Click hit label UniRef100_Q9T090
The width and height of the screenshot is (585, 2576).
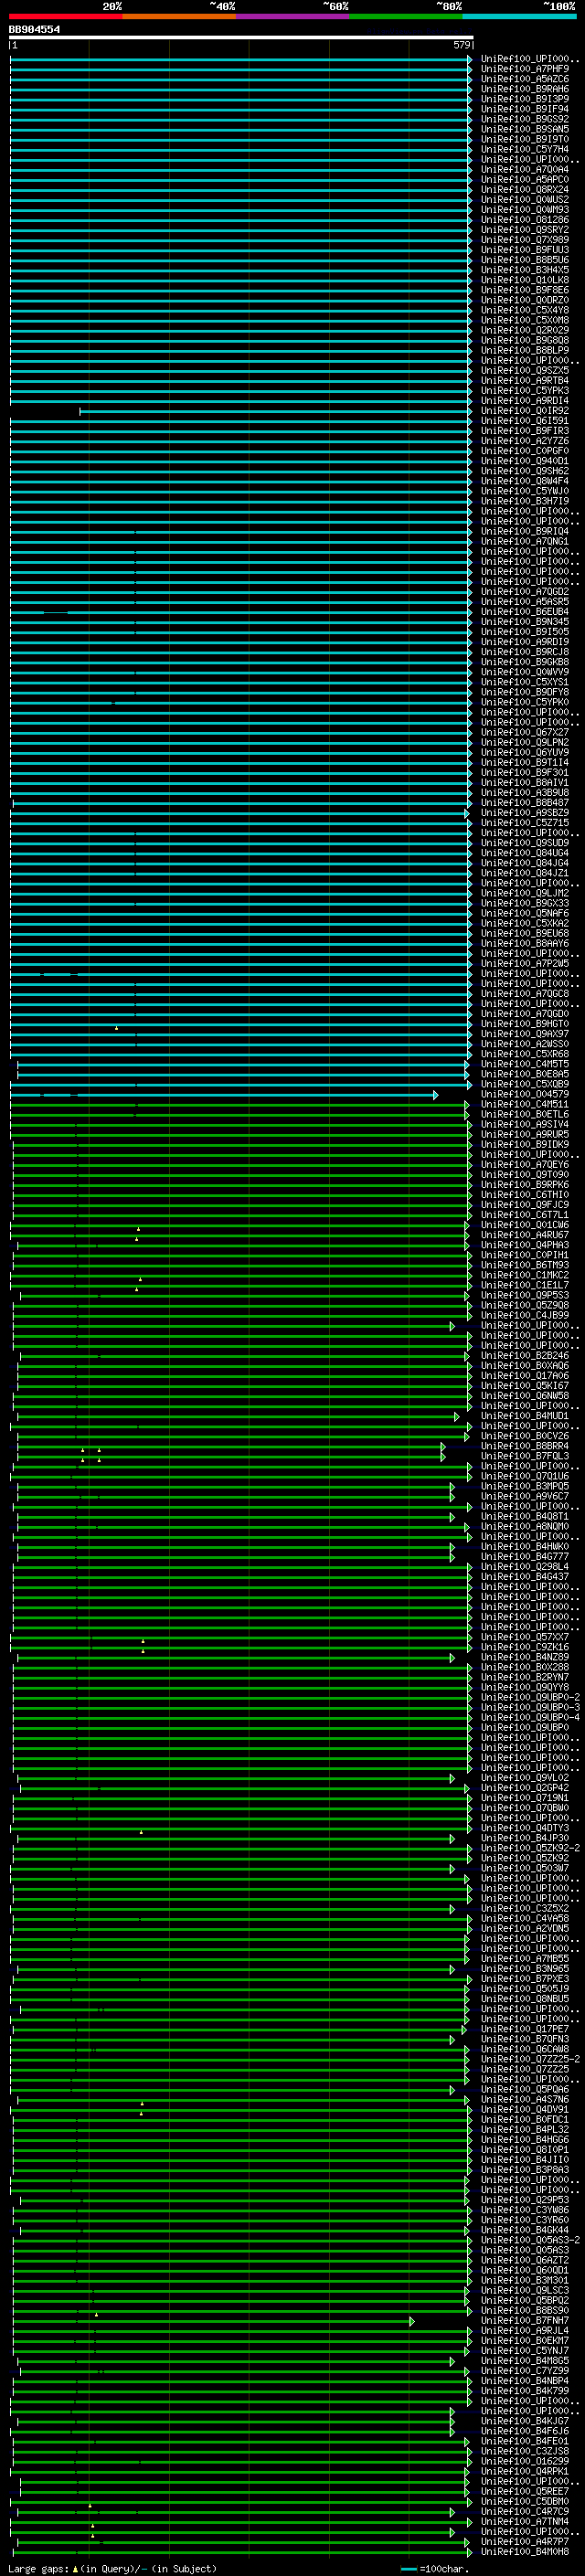tap(524, 1174)
